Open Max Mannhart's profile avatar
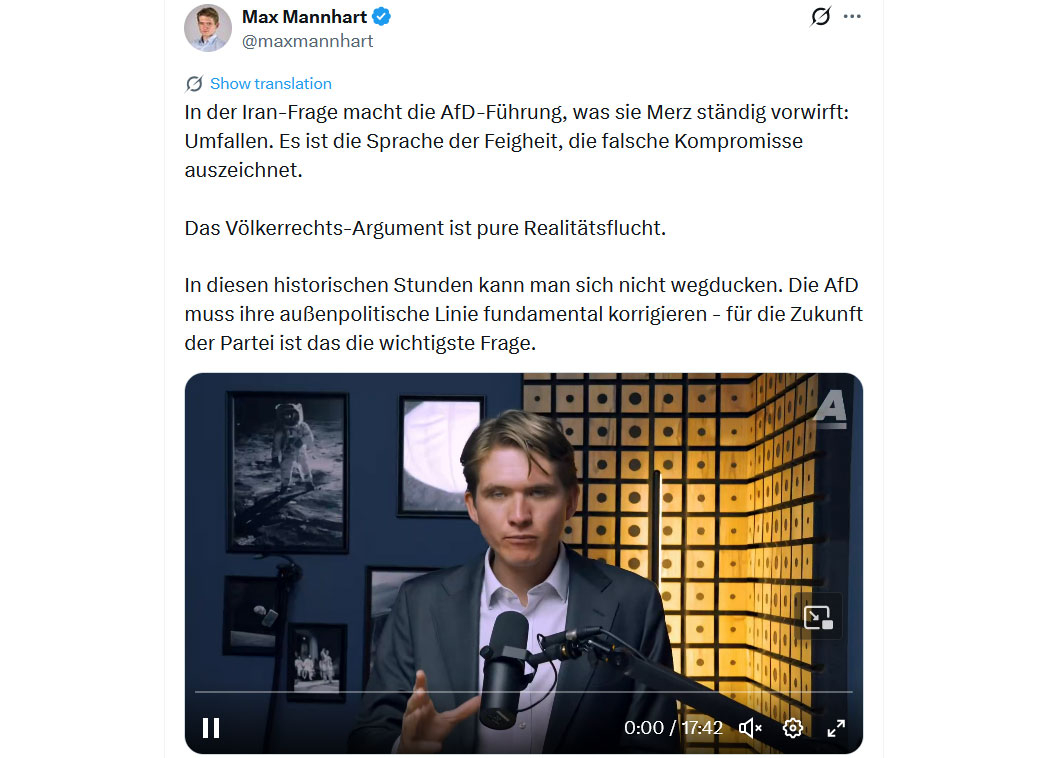This screenshot has width=1050, height=758. pyautogui.click(x=208, y=28)
